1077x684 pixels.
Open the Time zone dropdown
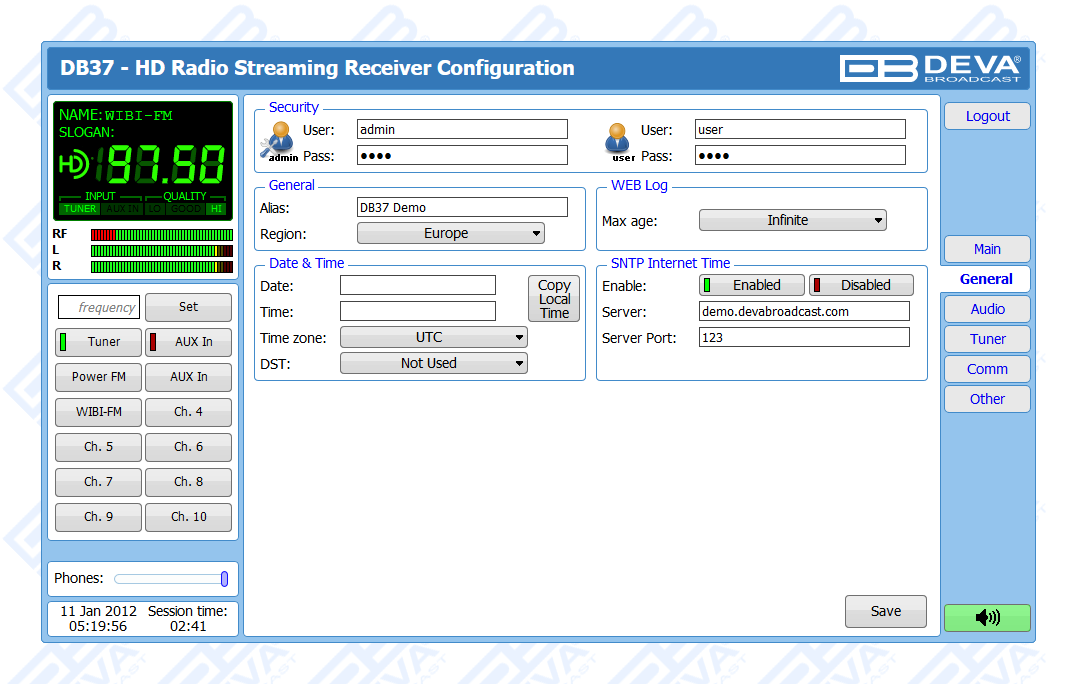433,338
